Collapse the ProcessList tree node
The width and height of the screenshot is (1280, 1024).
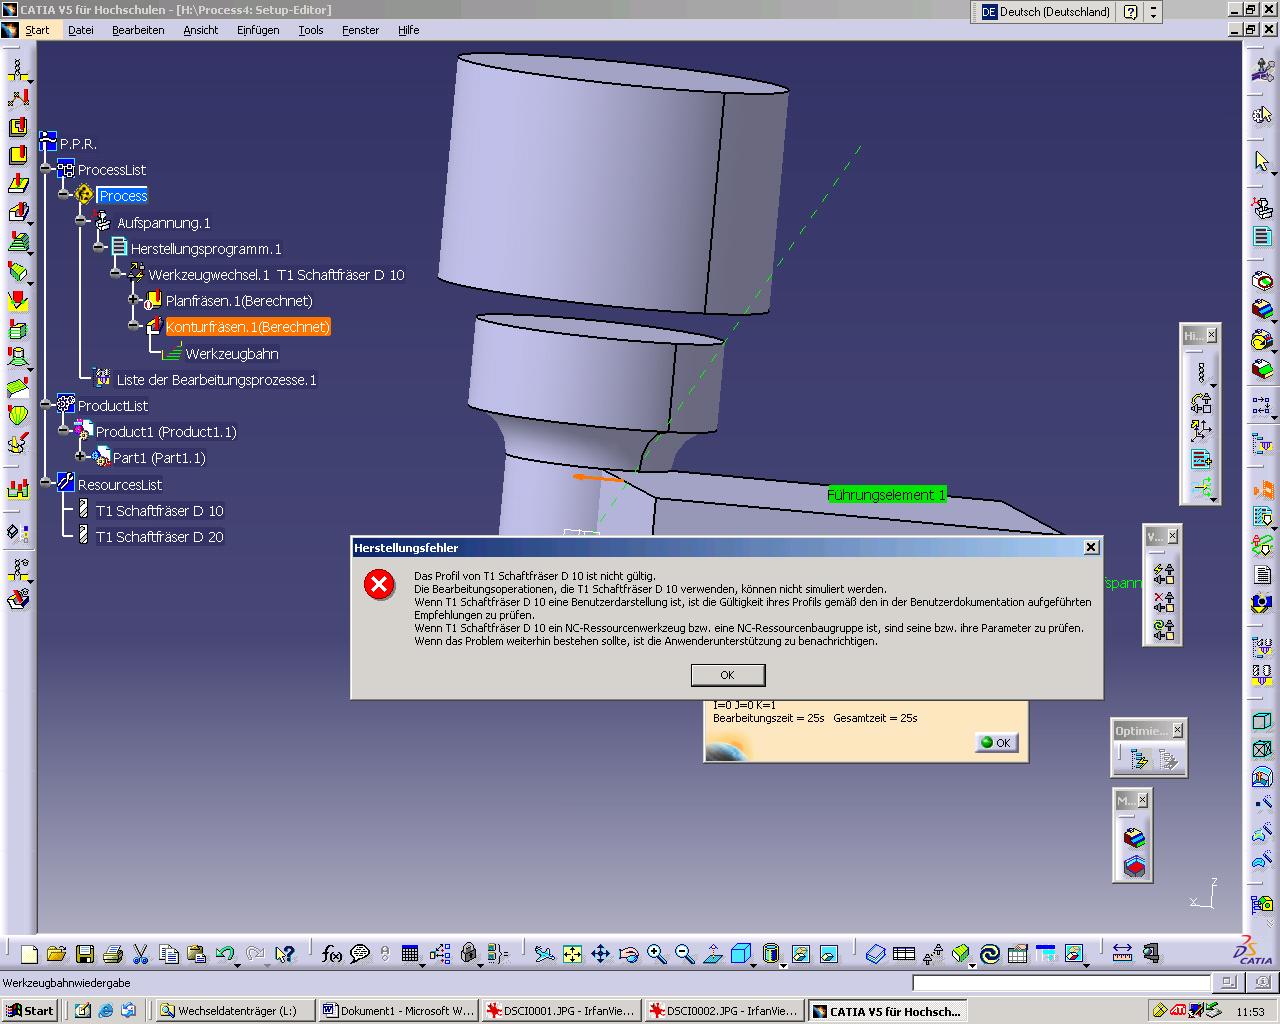(x=46, y=169)
